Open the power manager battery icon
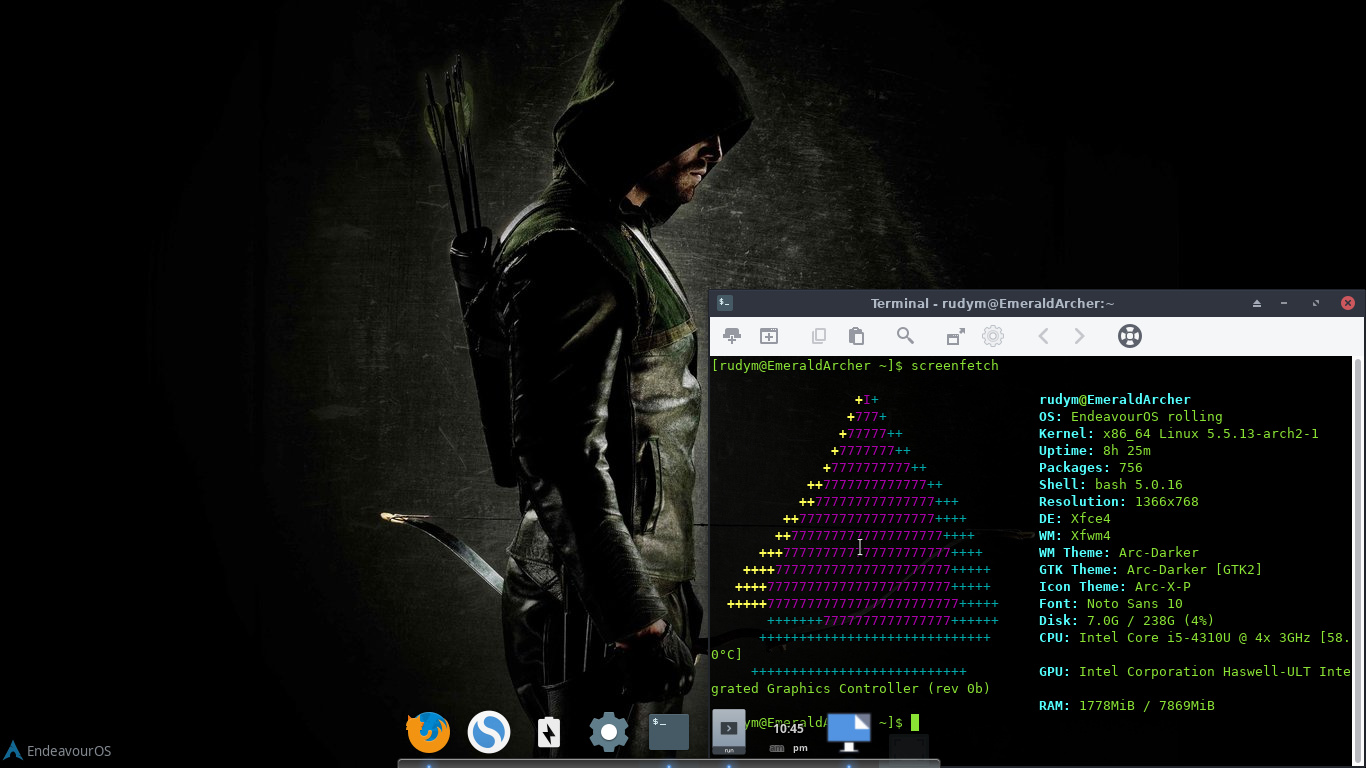The width and height of the screenshot is (1366, 768). tap(549, 733)
